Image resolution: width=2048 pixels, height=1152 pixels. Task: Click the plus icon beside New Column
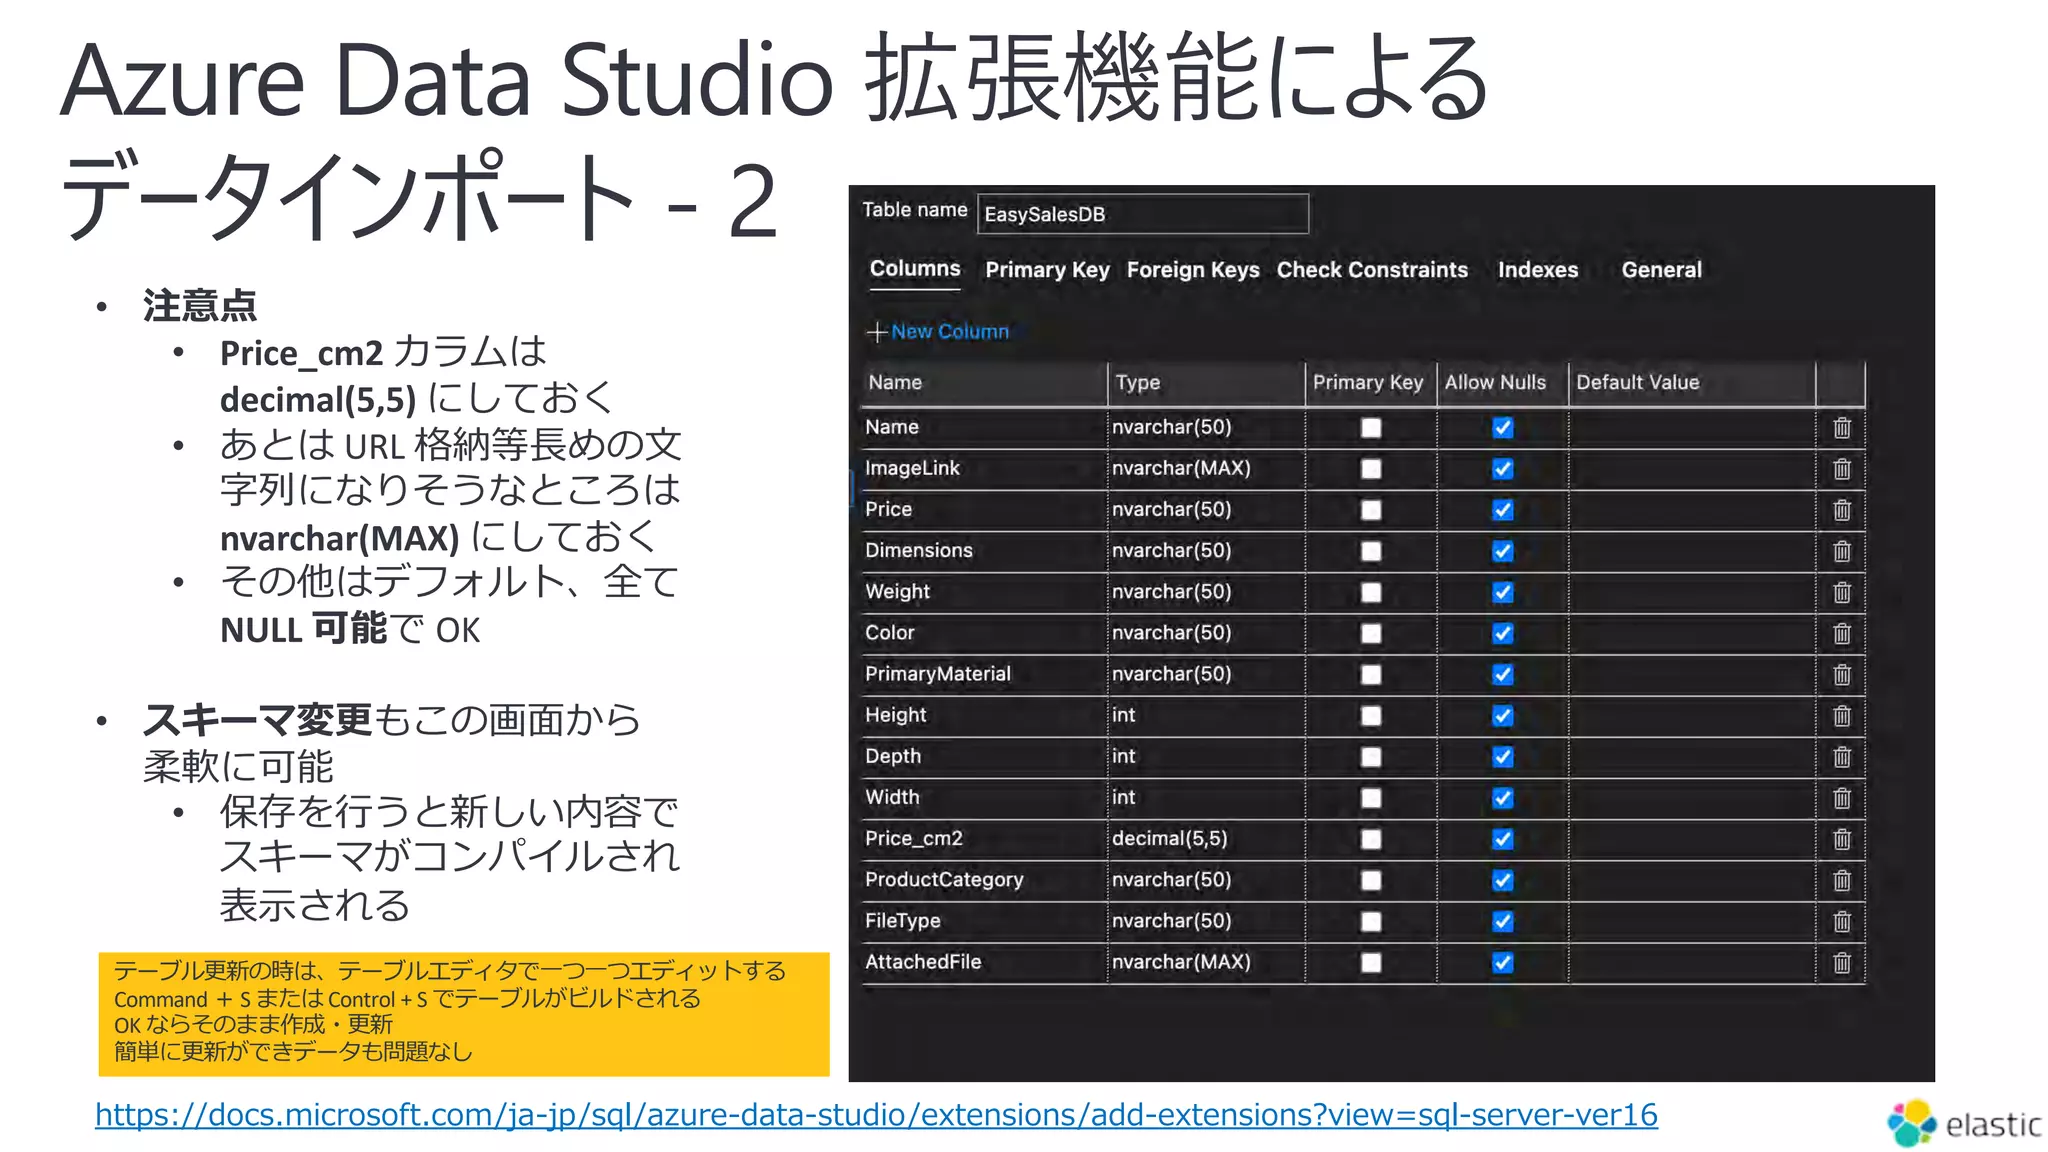[x=877, y=332]
